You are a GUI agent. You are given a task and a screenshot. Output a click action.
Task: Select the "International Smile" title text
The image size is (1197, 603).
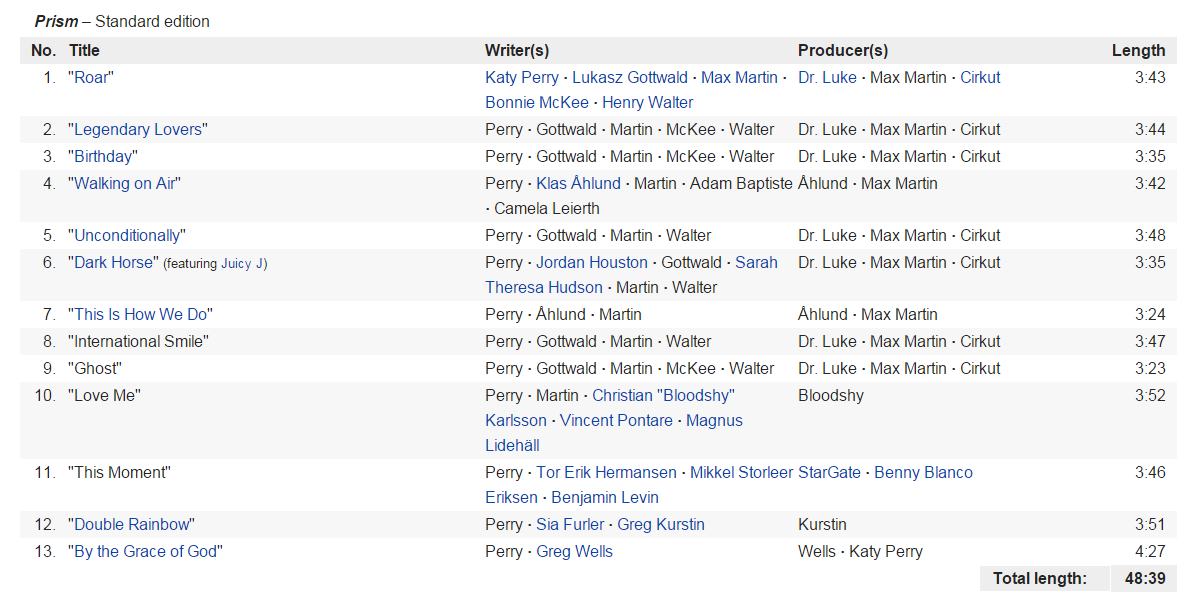[x=138, y=341]
